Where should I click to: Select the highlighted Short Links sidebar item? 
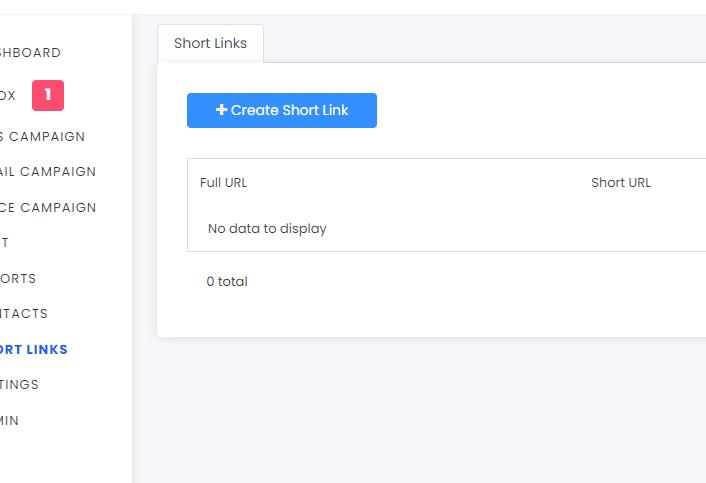(34, 350)
